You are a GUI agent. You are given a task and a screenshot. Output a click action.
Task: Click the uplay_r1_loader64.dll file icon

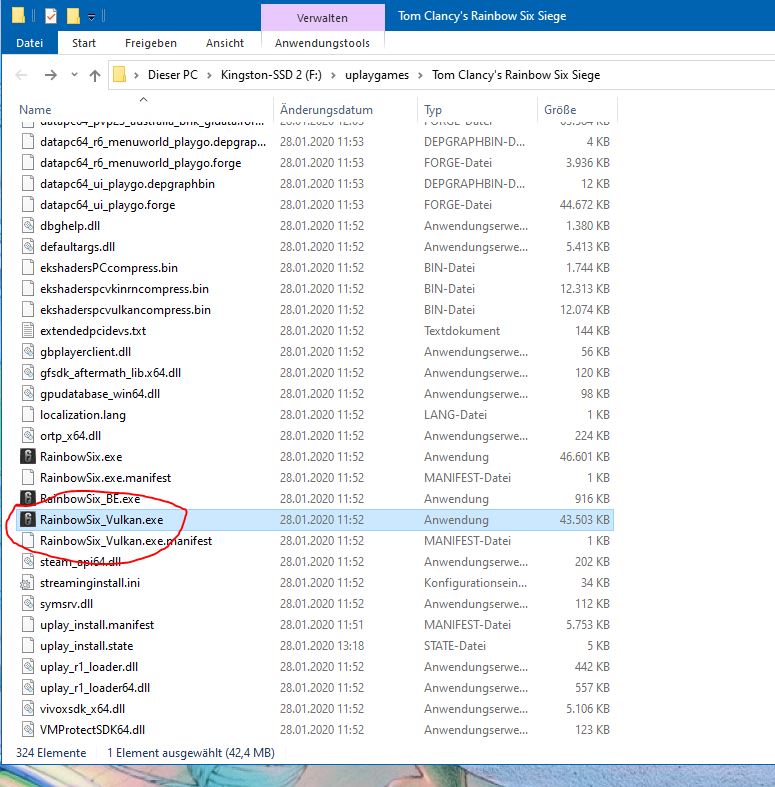28,688
